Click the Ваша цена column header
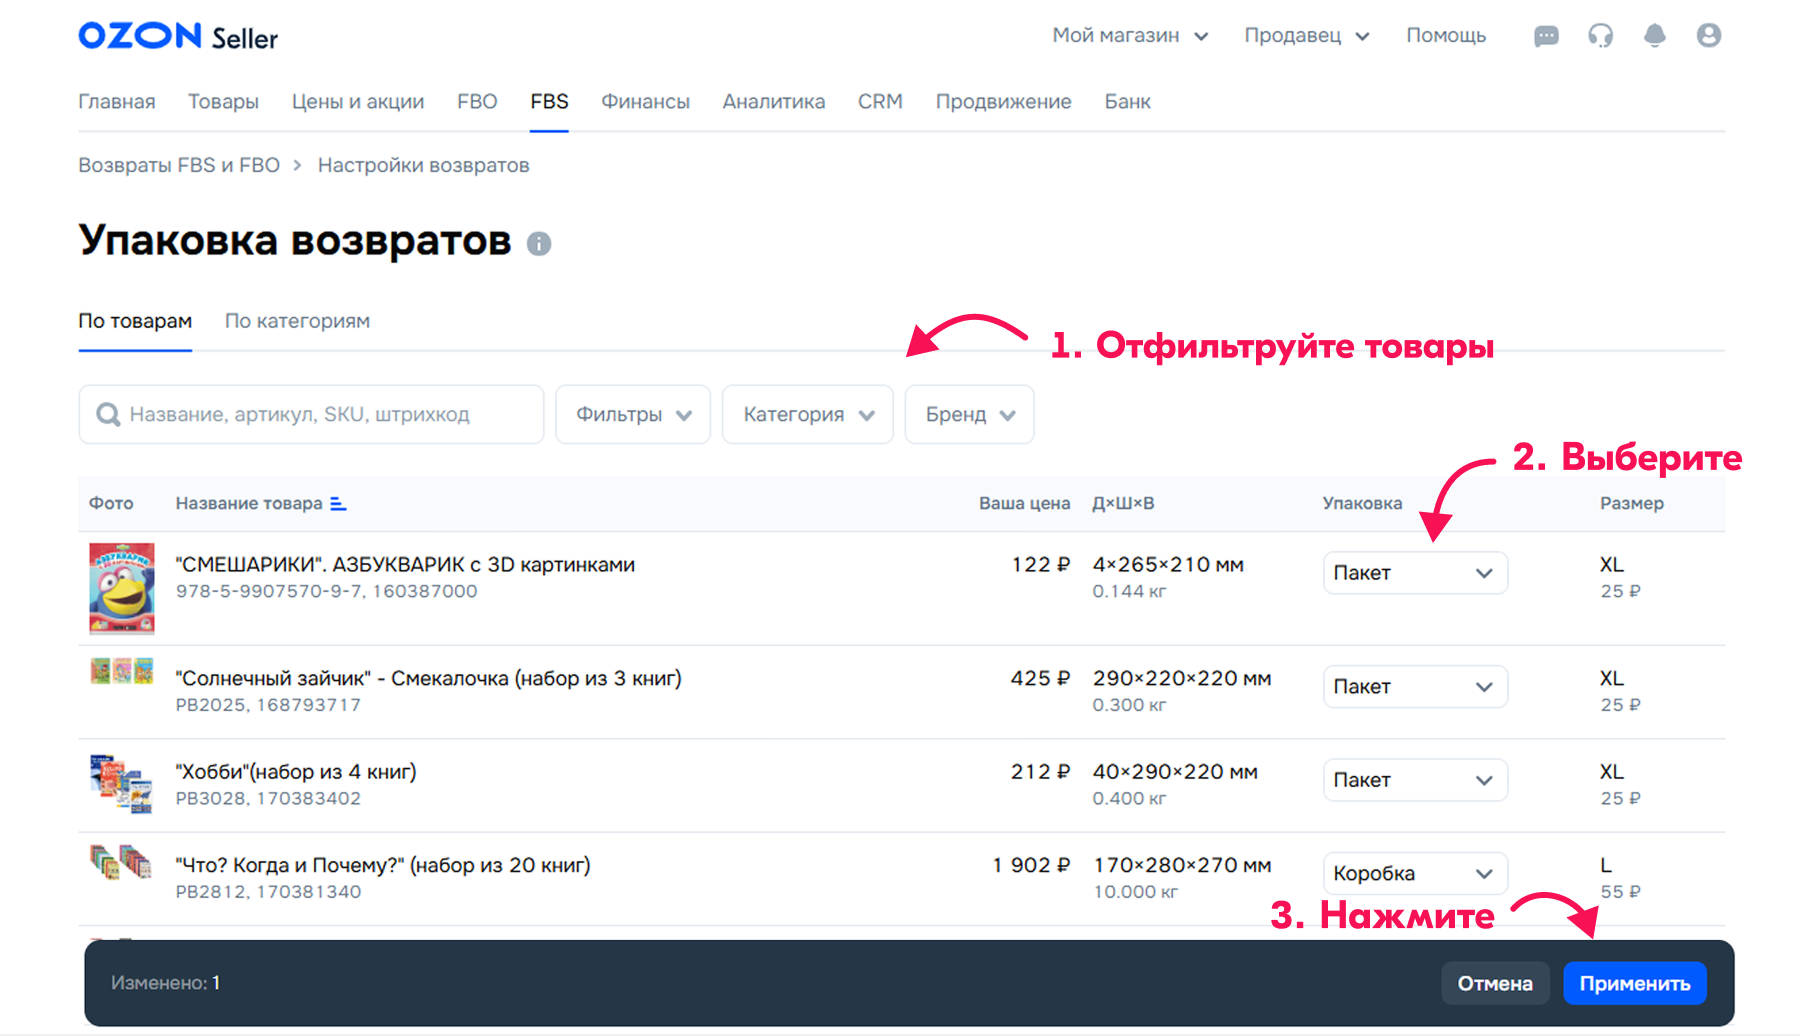The width and height of the screenshot is (1800, 1036). point(1024,503)
